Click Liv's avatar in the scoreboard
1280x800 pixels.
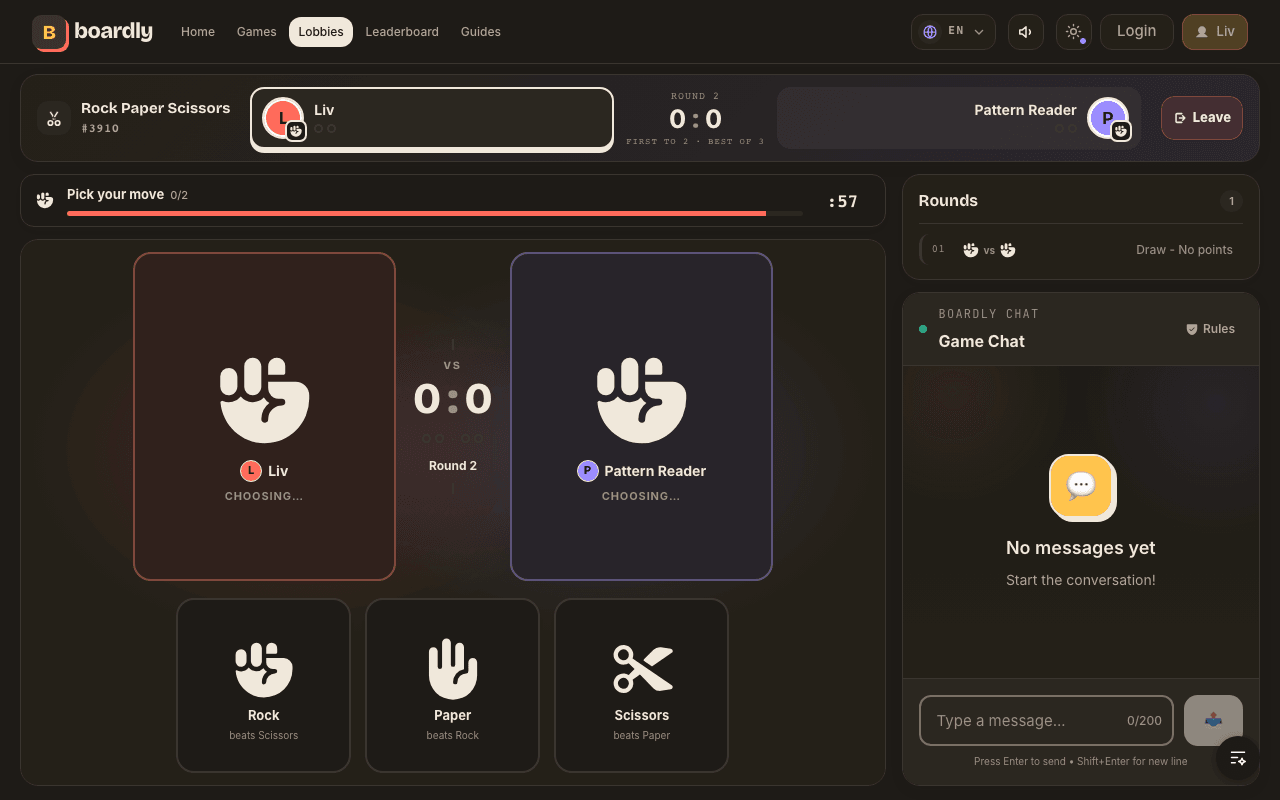click(283, 118)
